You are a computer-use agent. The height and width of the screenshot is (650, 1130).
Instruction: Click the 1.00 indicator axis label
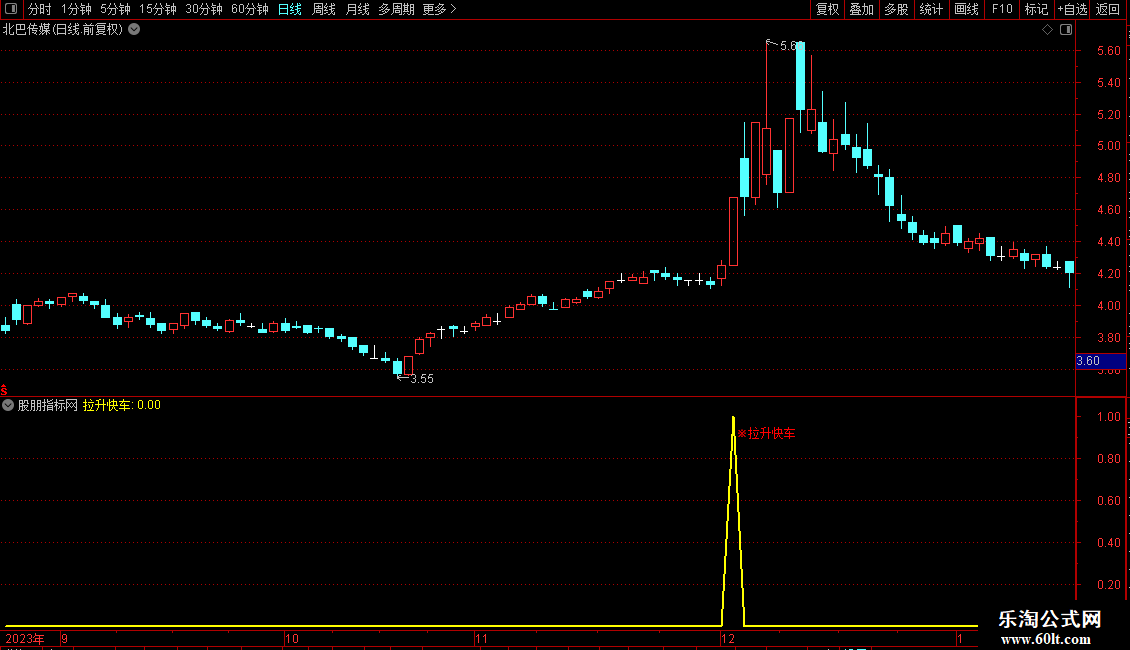pyautogui.click(x=1108, y=417)
